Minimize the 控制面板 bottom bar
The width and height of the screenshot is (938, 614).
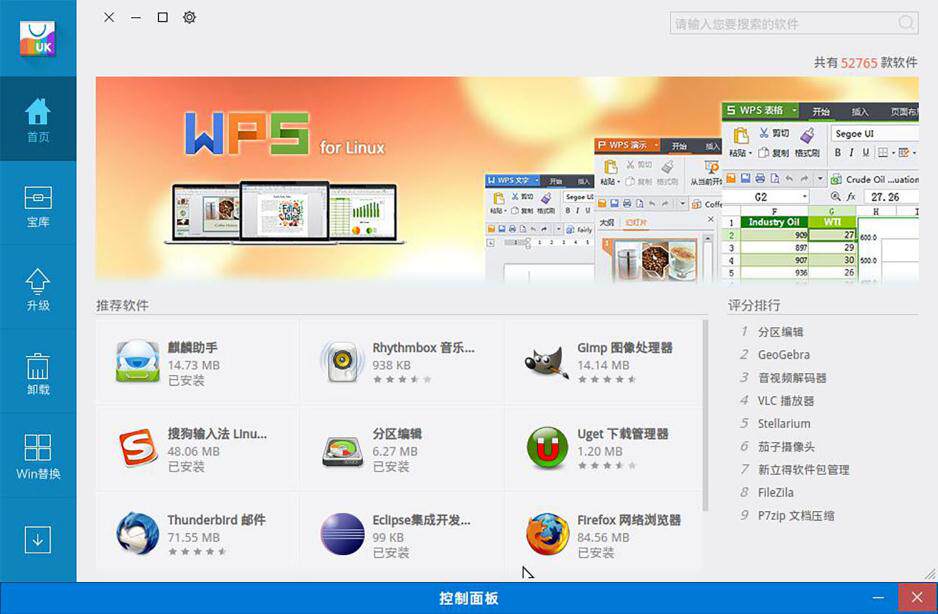[x=878, y=598]
